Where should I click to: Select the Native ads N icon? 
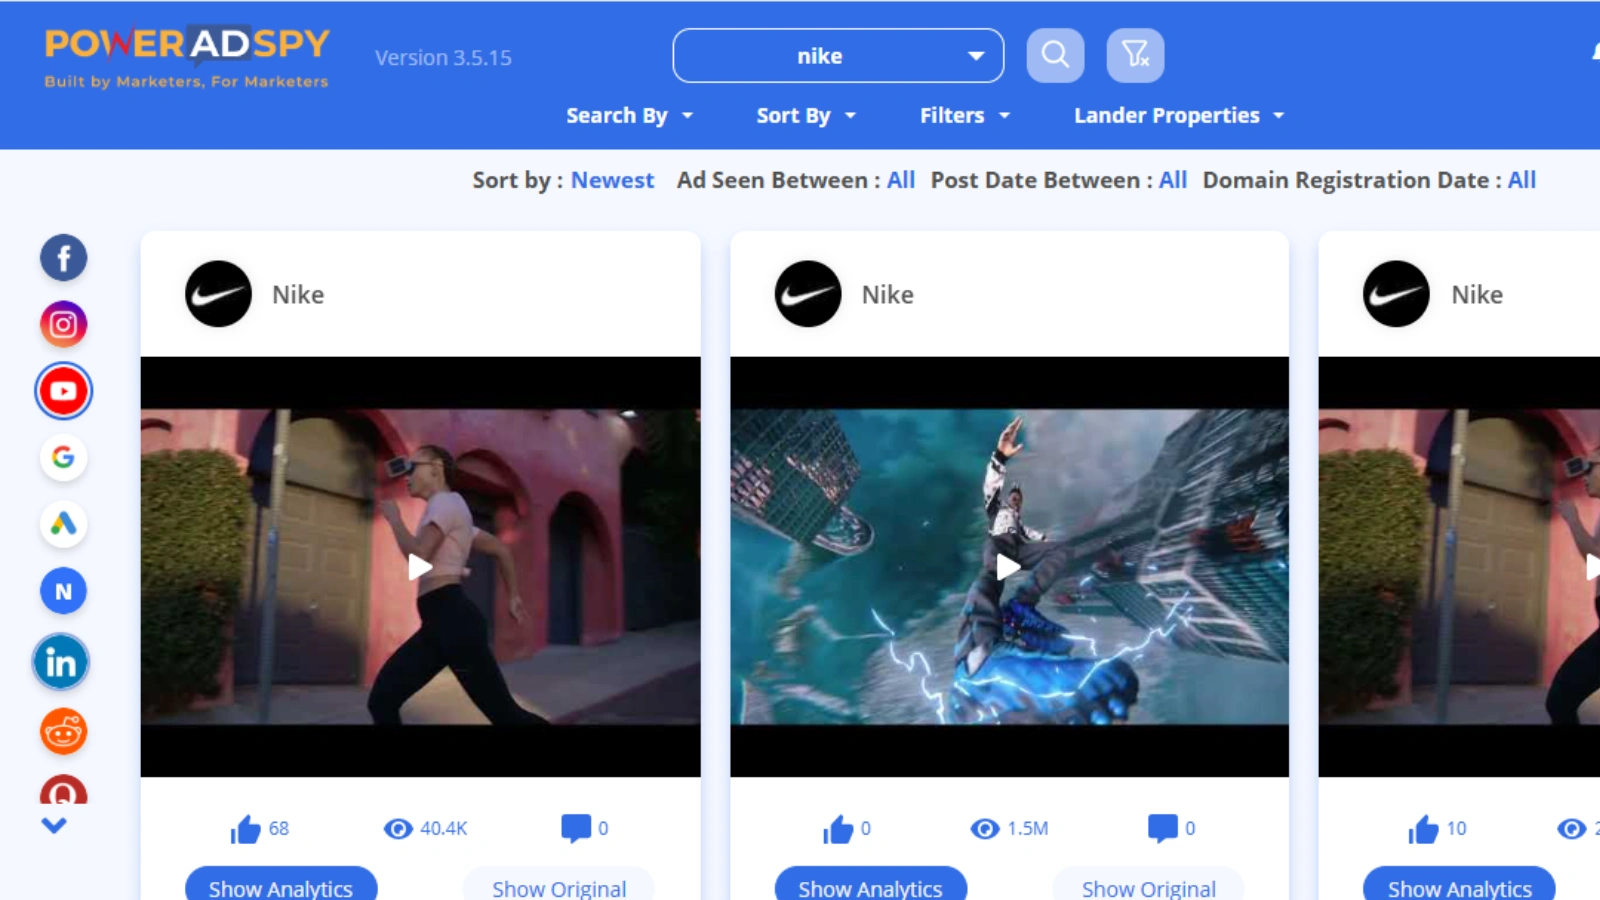(x=63, y=591)
